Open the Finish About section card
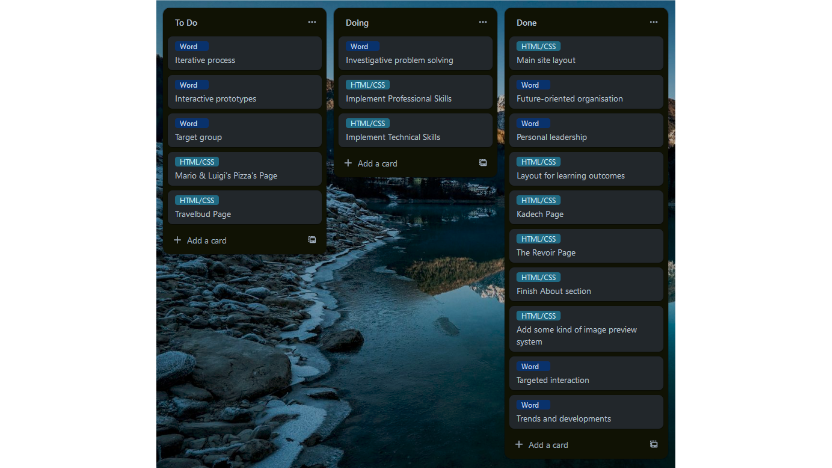The image size is (832, 468). [x=586, y=284]
